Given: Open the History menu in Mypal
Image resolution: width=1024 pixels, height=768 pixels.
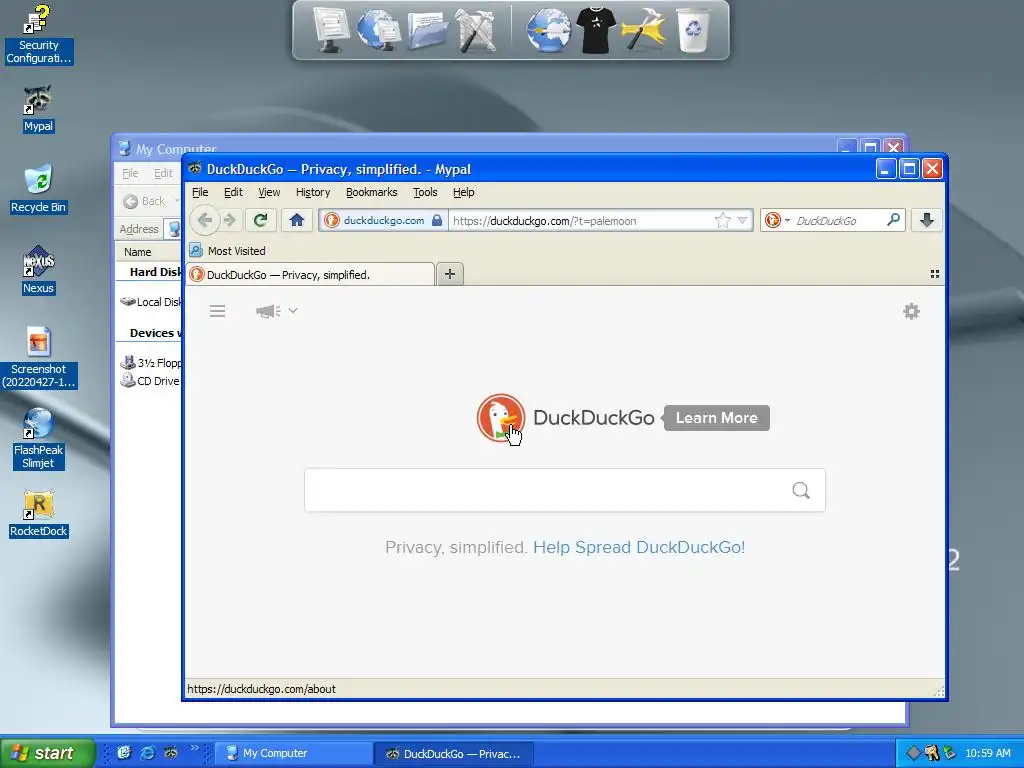Looking at the screenshot, I should tap(313, 192).
